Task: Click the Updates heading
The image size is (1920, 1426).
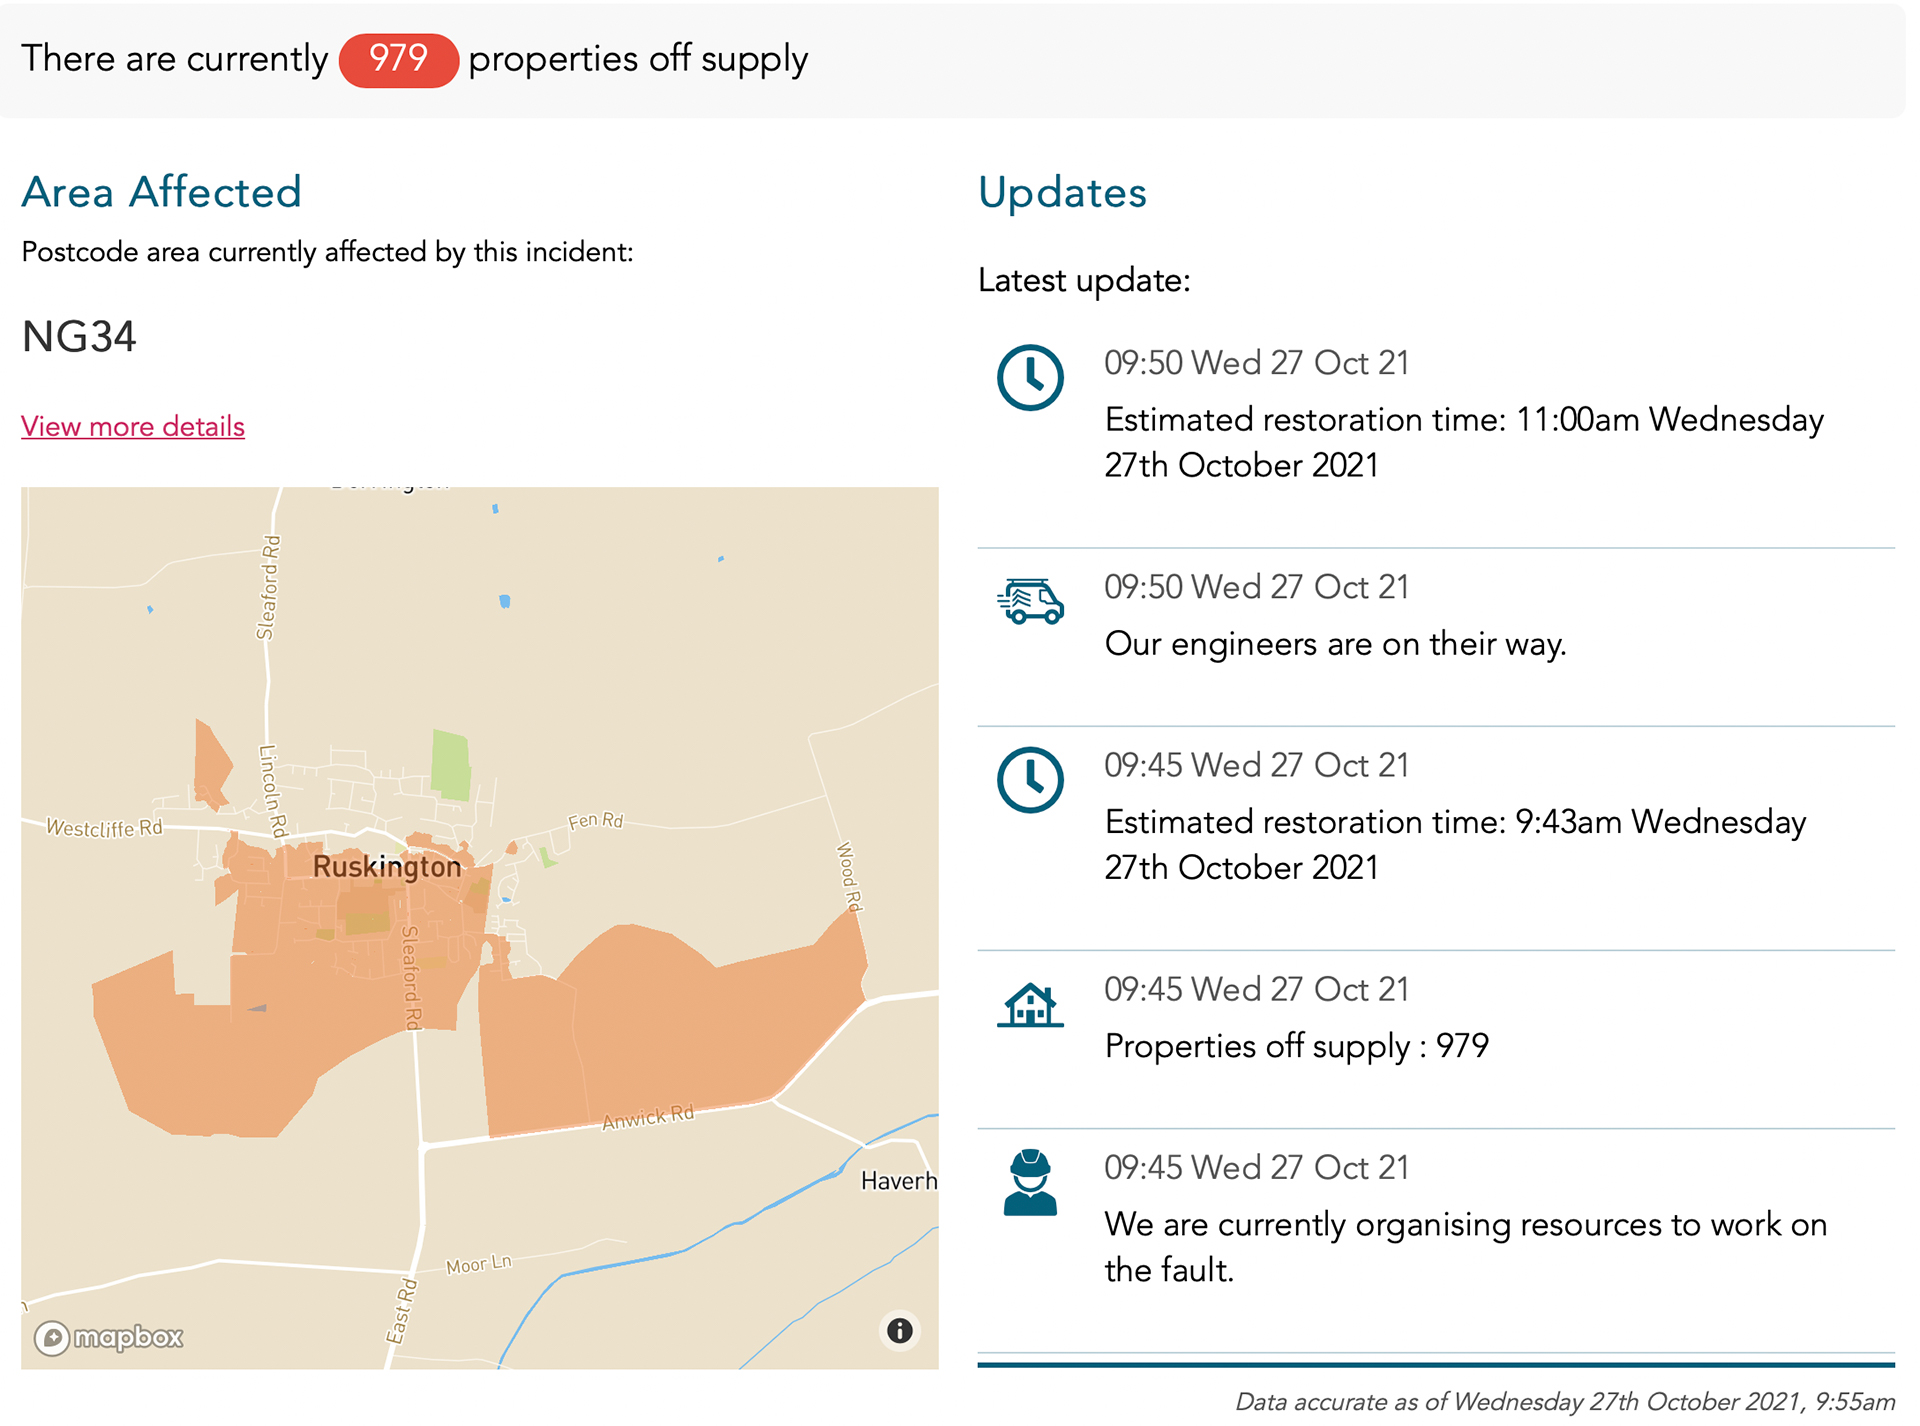Action: [x=1062, y=192]
